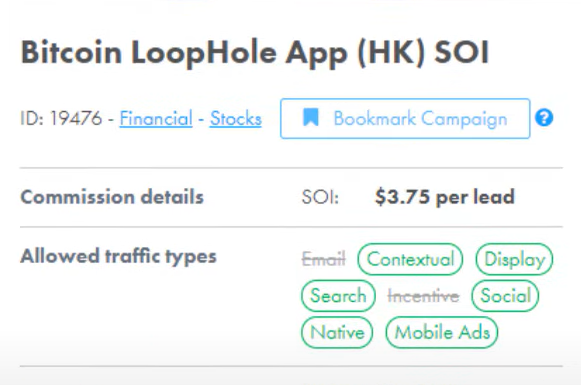Click the Bitcoin LoopHole App campaign title

pyautogui.click(x=255, y=53)
